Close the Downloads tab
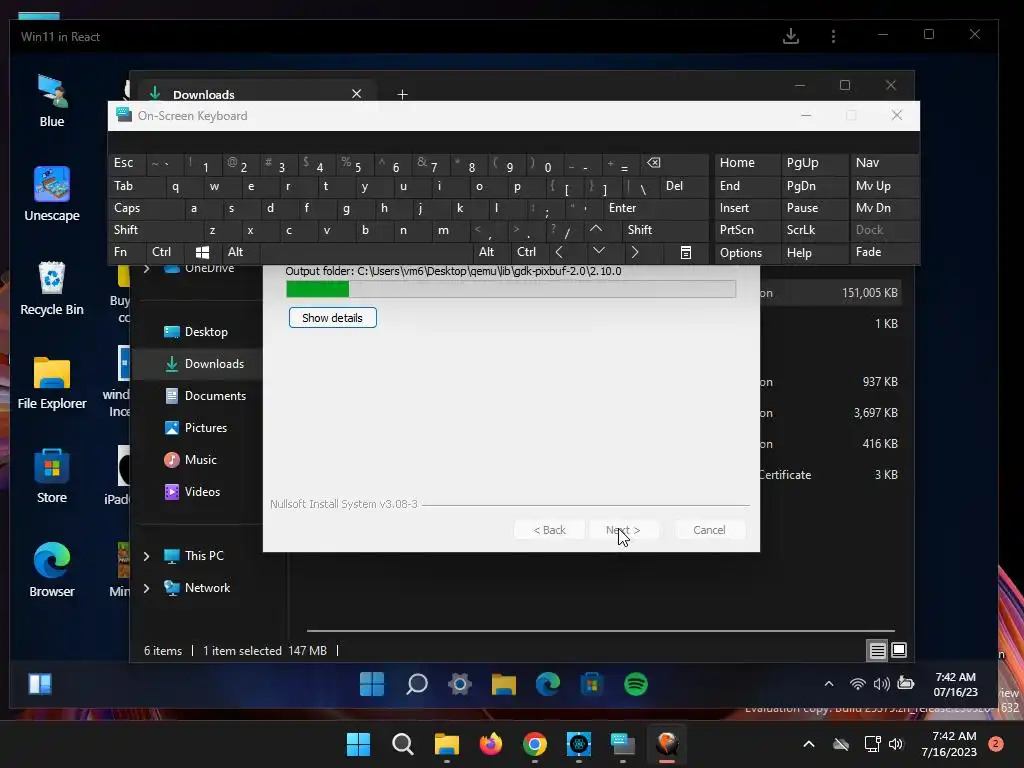The height and width of the screenshot is (768, 1024). (x=357, y=94)
